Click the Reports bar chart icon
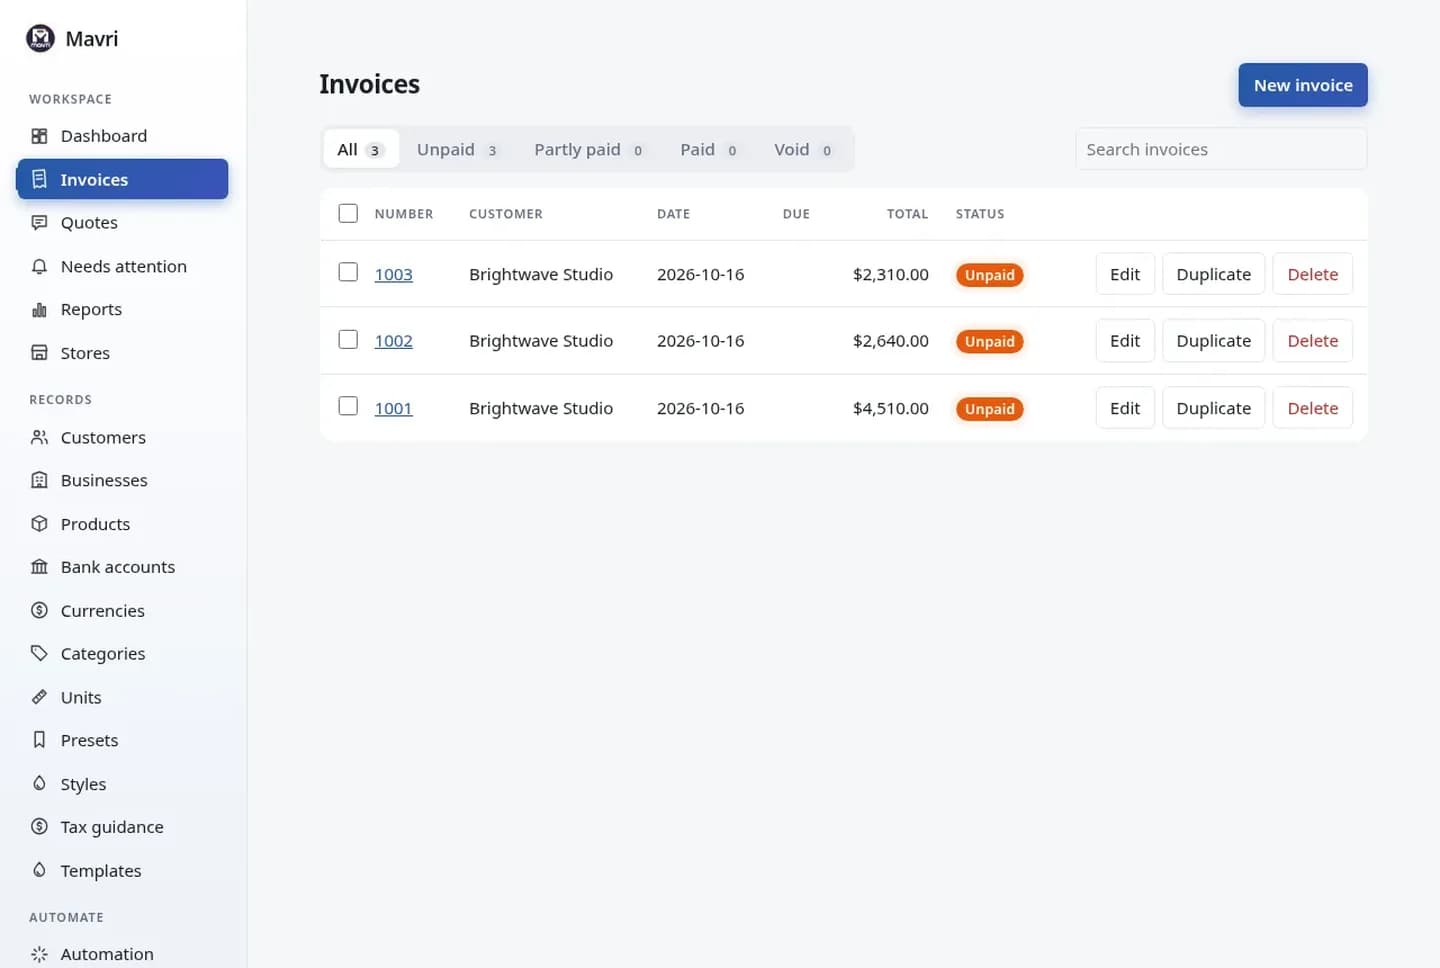This screenshot has height=968, width=1440. (39, 310)
